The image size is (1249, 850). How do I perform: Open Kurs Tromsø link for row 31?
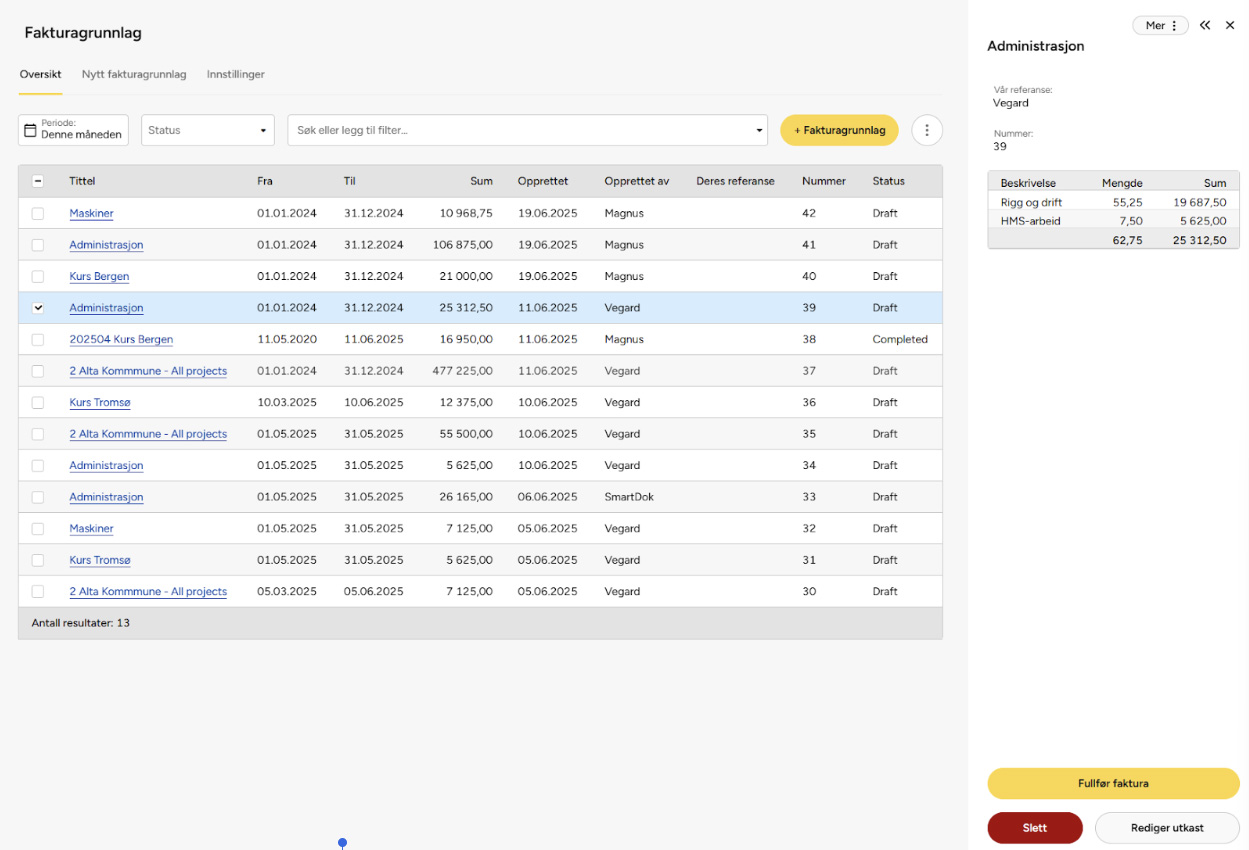pyautogui.click(x=100, y=560)
